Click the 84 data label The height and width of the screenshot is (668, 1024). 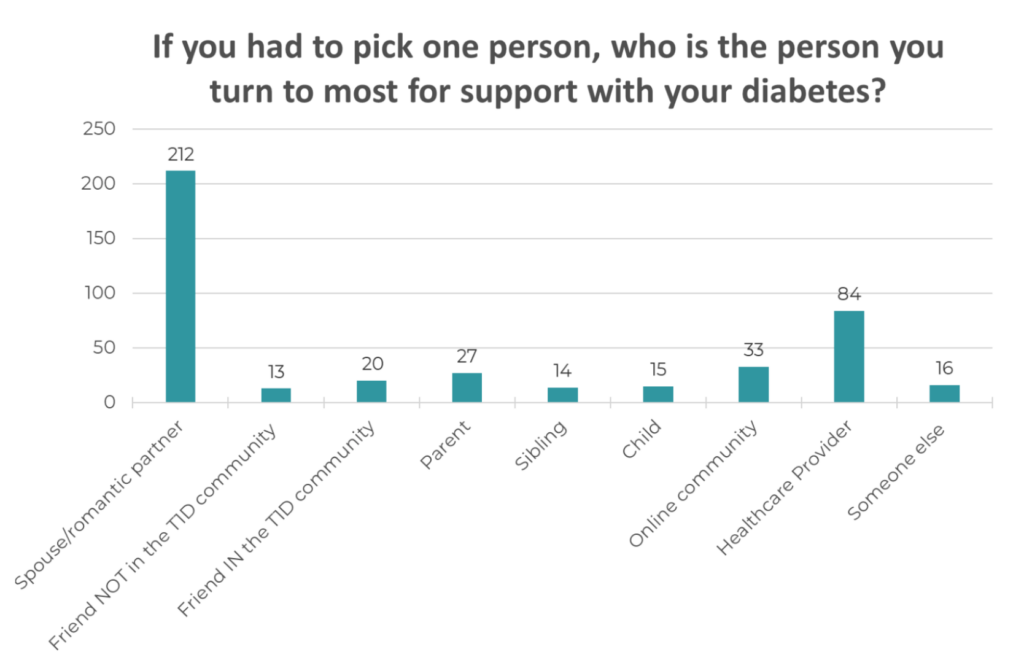click(x=848, y=294)
